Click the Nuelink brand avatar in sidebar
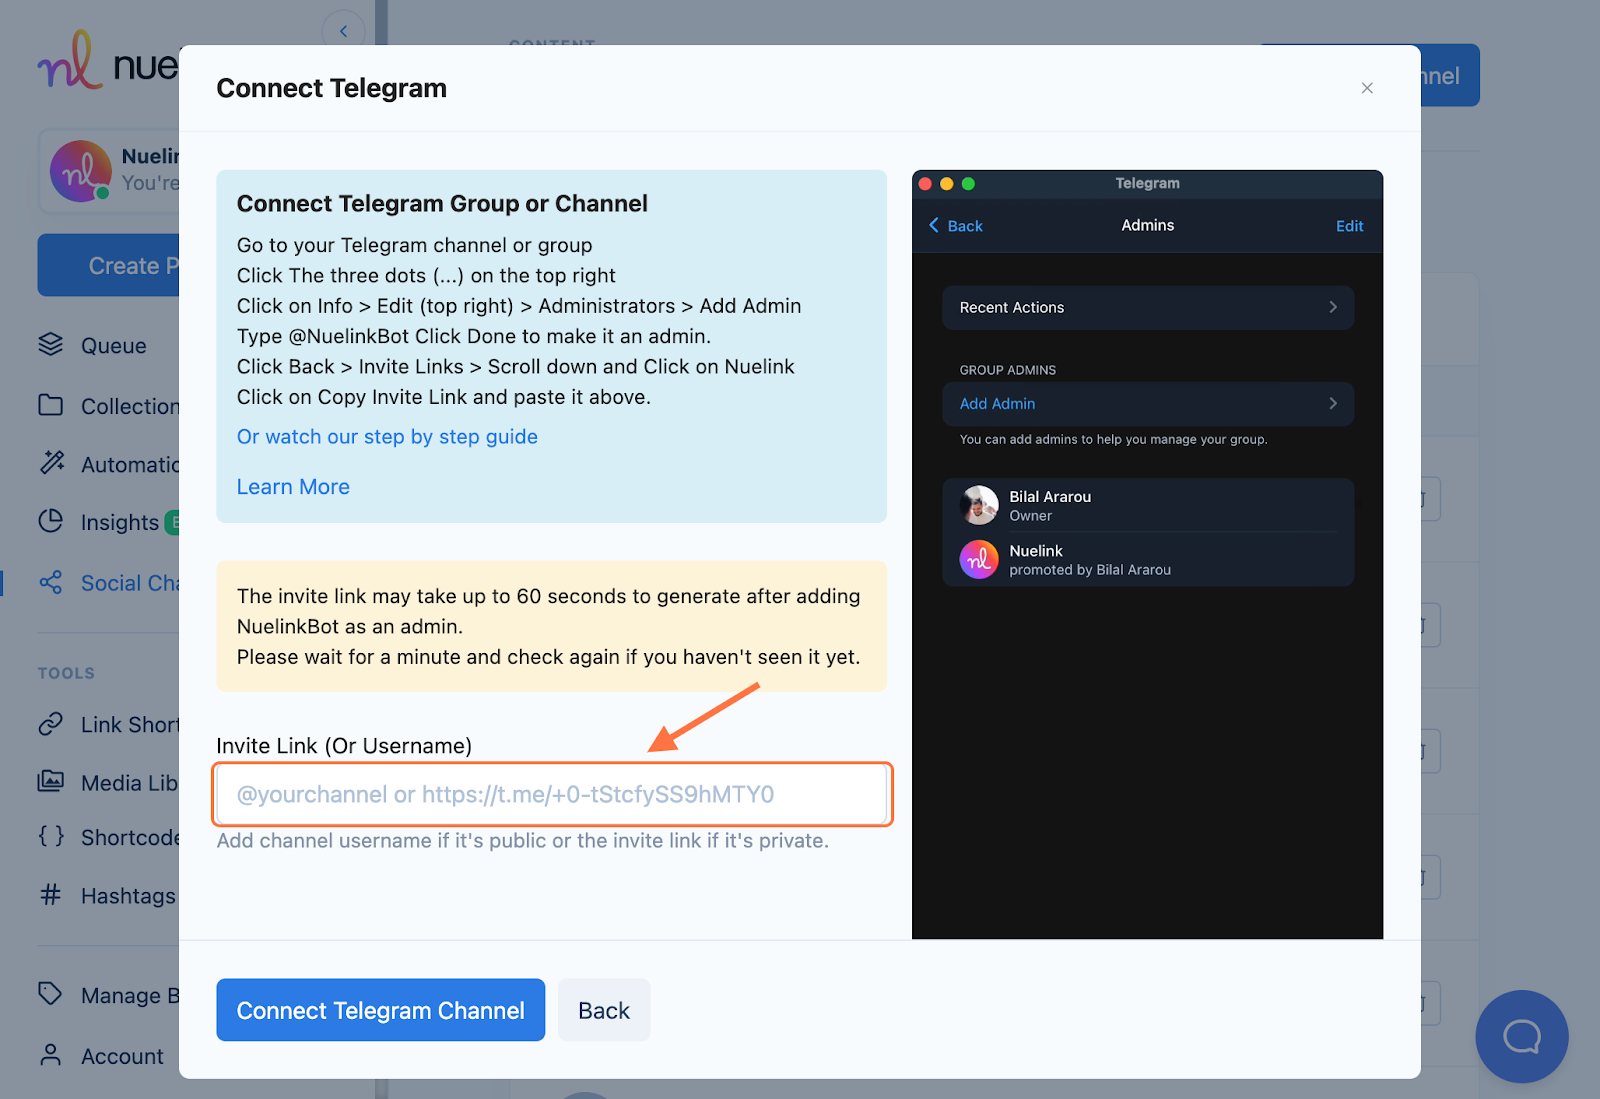This screenshot has width=1600, height=1099. (x=81, y=171)
